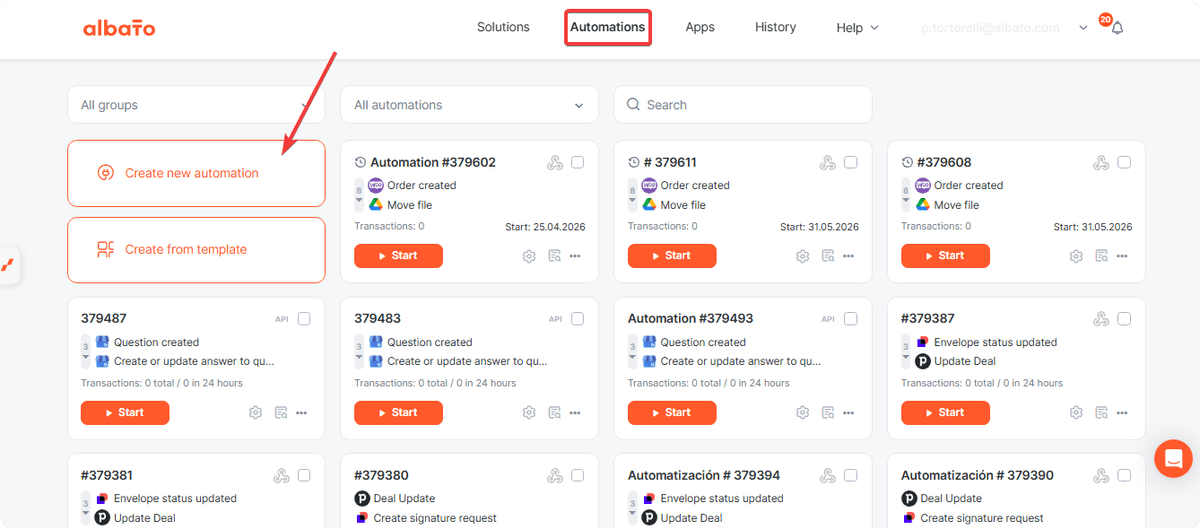Switch to the Automations tab
Image resolution: width=1200 pixels, height=528 pixels.
[x=608, y=27]
